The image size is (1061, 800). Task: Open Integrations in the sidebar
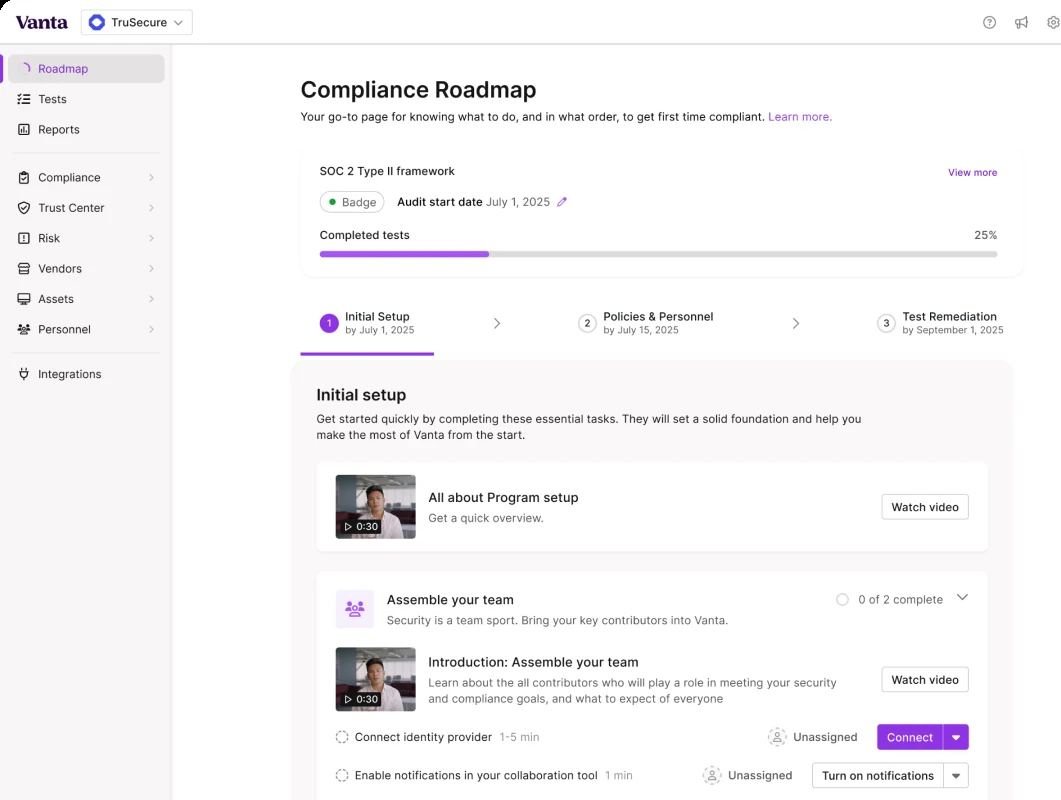tap(87, 374)
